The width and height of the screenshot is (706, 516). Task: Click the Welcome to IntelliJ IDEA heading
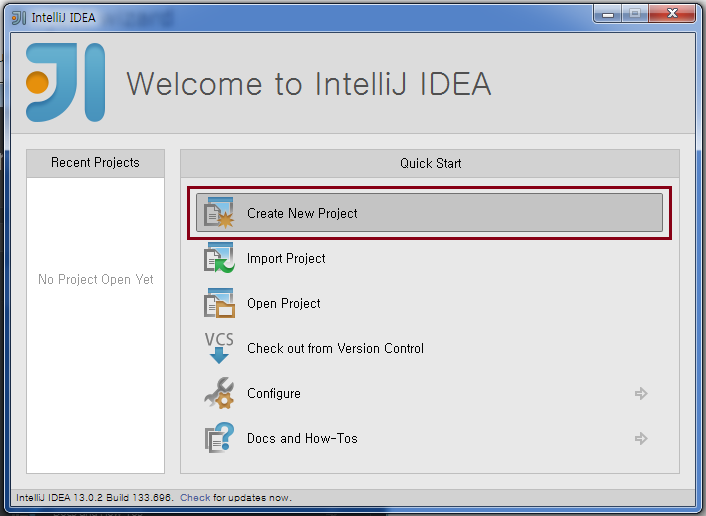[309, 84]
